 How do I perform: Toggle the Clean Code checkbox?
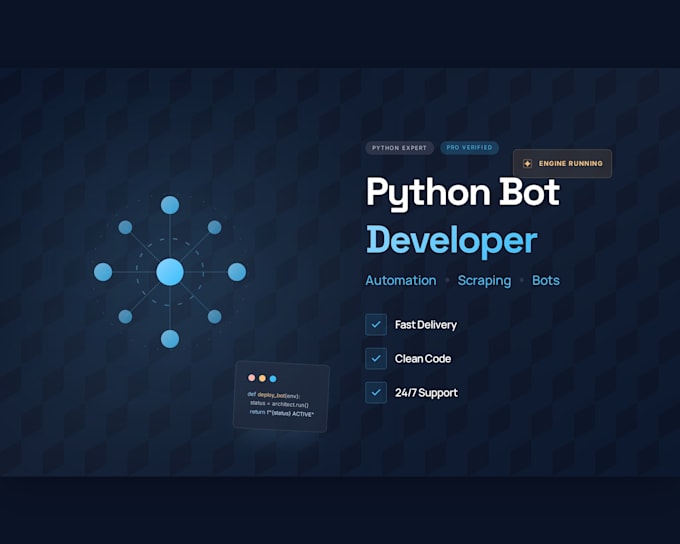pyautogui.click(x=376, y=358)
